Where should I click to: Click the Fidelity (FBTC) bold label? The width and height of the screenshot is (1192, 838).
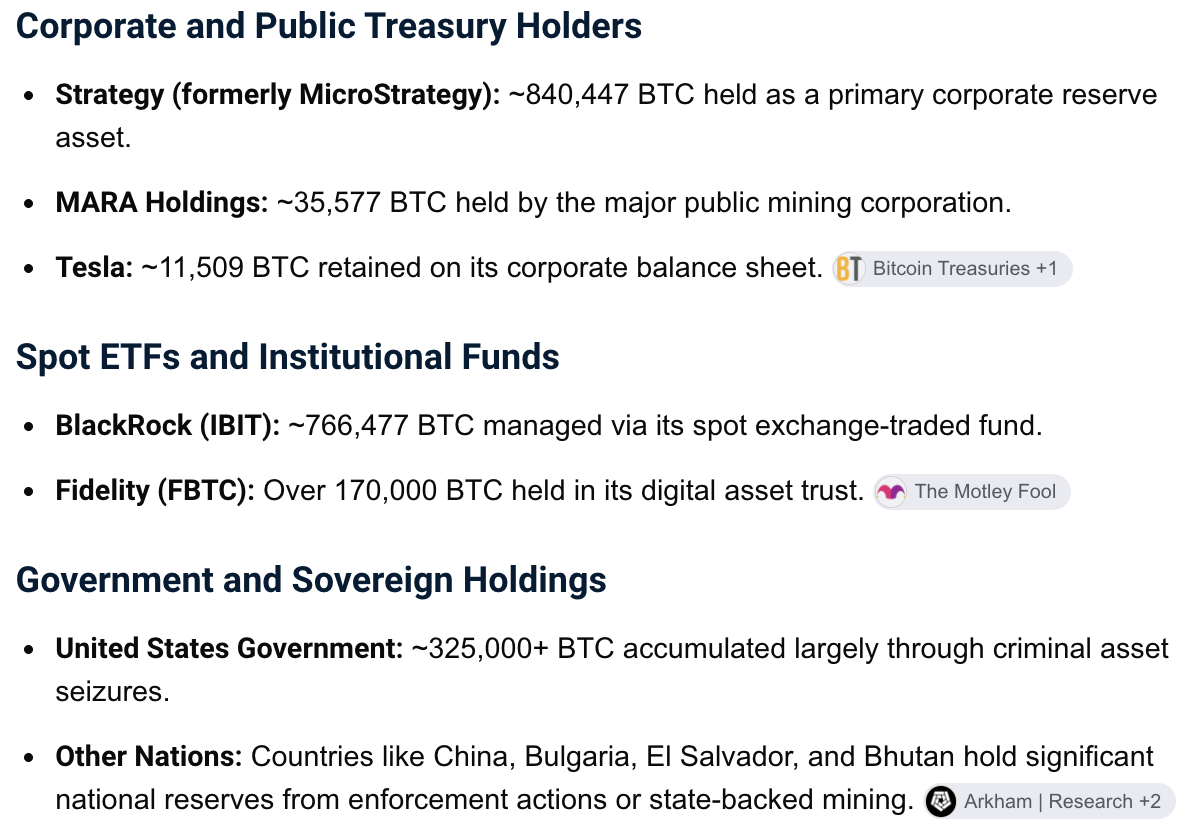click(x=155, y=490)
